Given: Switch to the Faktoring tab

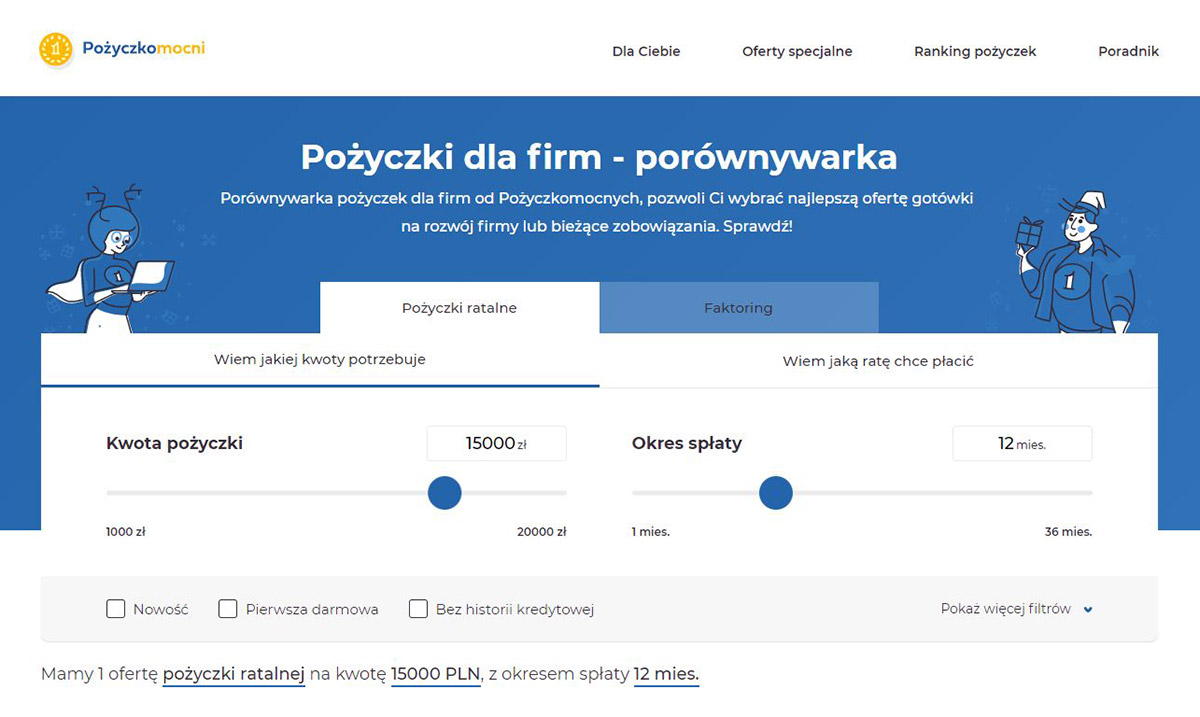Looking at the screenshot, I should pyautogui.click(x=738, y=308).
